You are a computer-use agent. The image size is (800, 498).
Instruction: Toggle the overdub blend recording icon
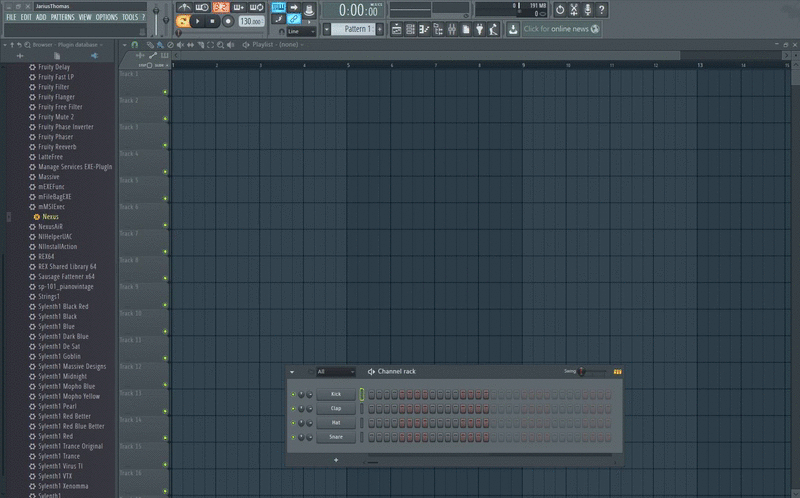pyautogui.click(x=239, y=7)
